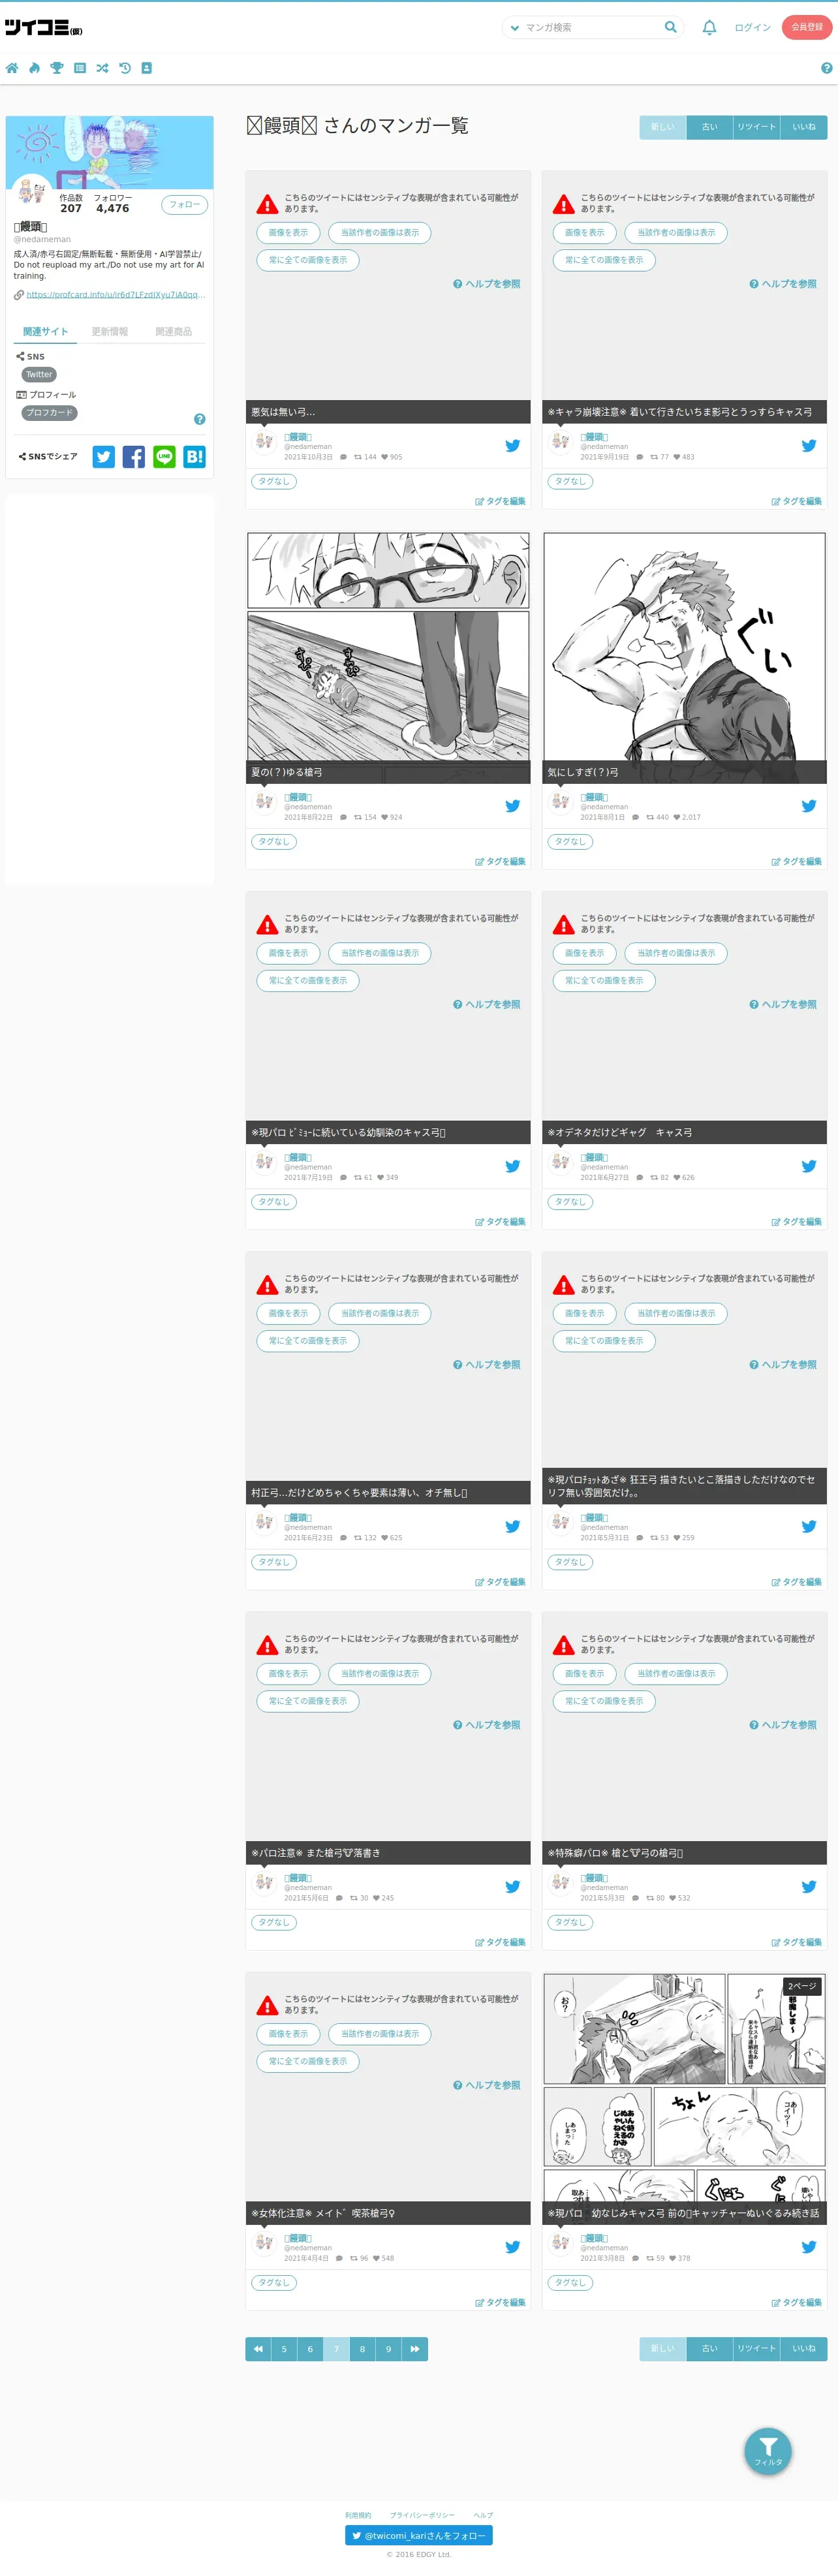Image resolution: width=838 pixels, height=2576 pixels.
Task: Click 当該作者の画像は表示 on キャラ崩壊注意 card
Action: click(676, 233)
